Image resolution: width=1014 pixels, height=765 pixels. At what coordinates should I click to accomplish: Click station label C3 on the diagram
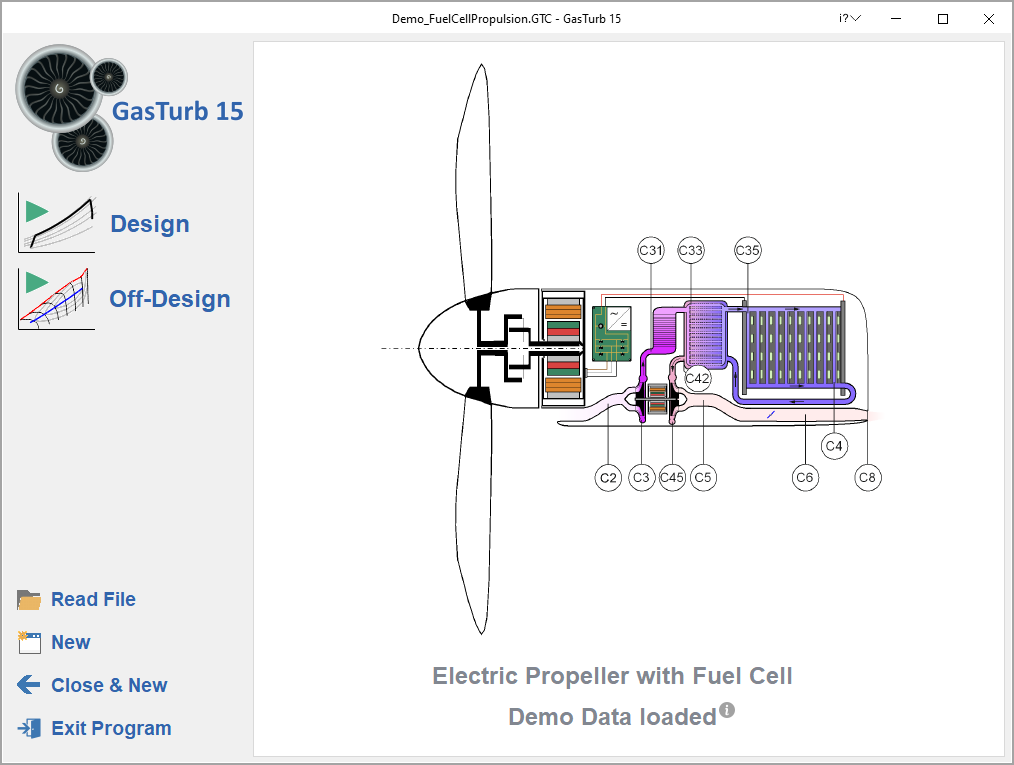(641, 478)
